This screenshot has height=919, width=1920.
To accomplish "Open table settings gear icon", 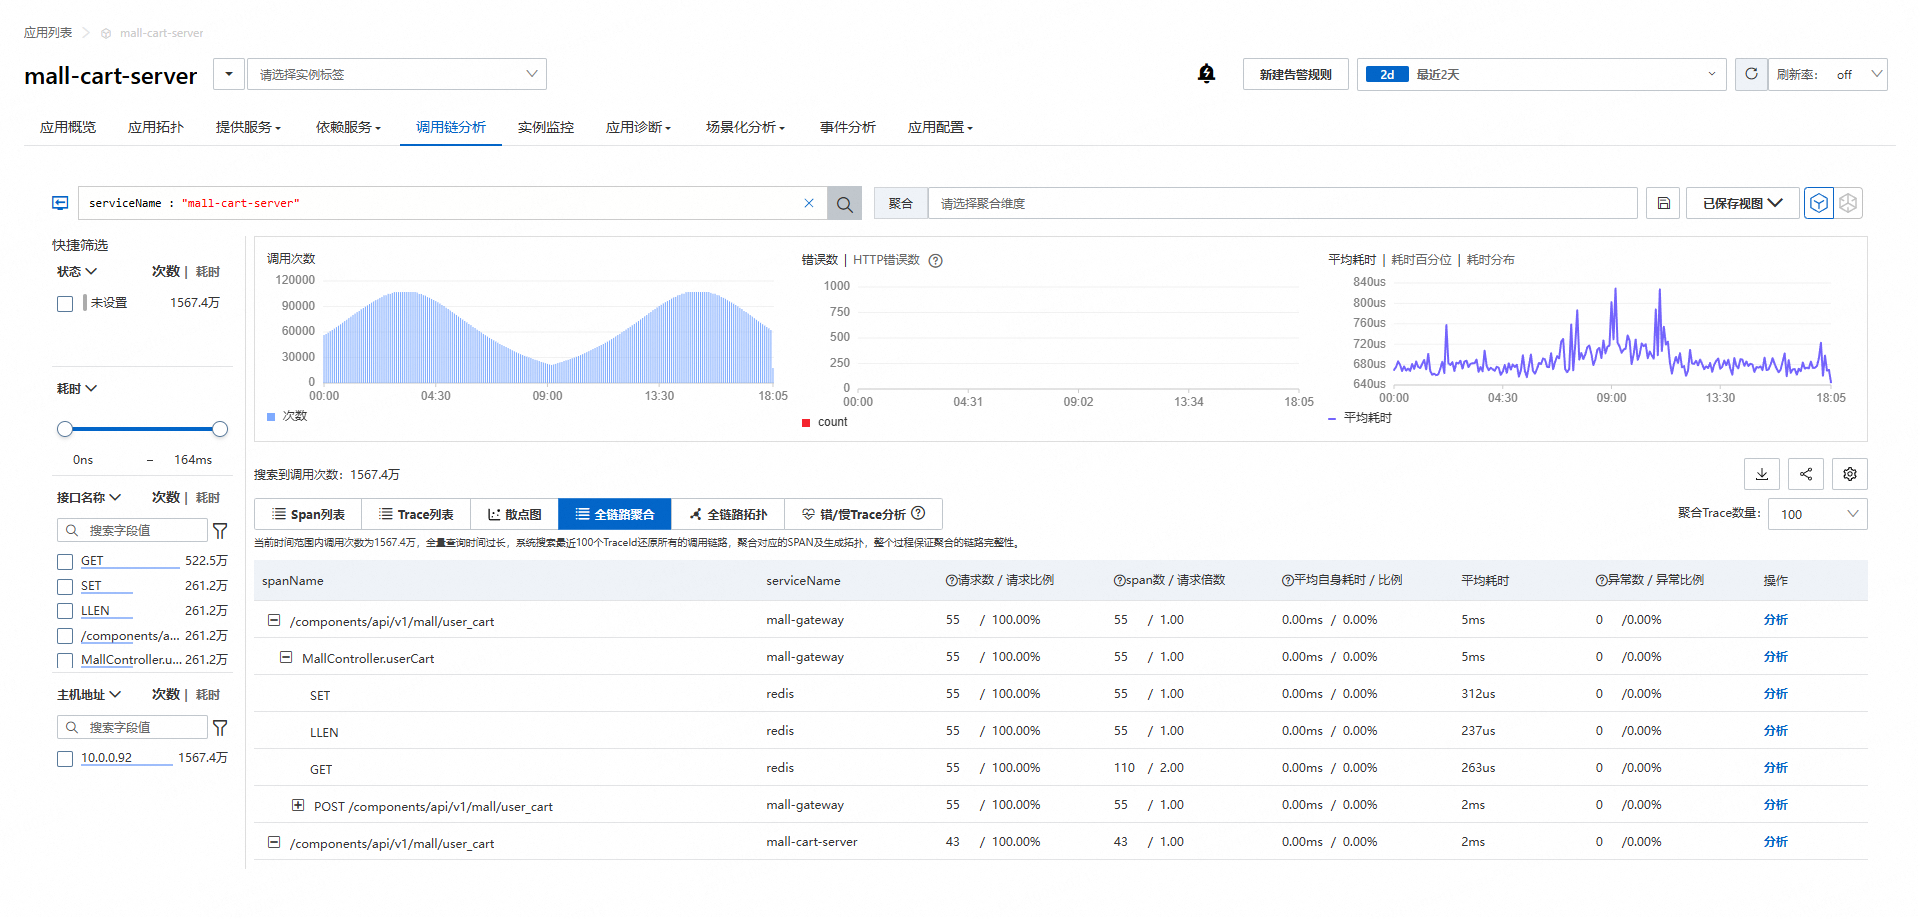I will click(1850, 474).
